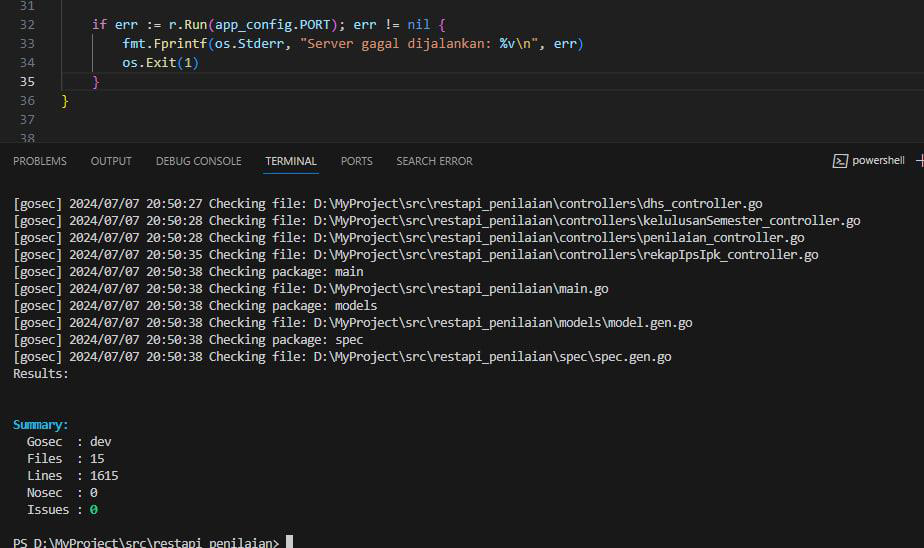Activate the TERMINAL tab

[x=291, y=161]
